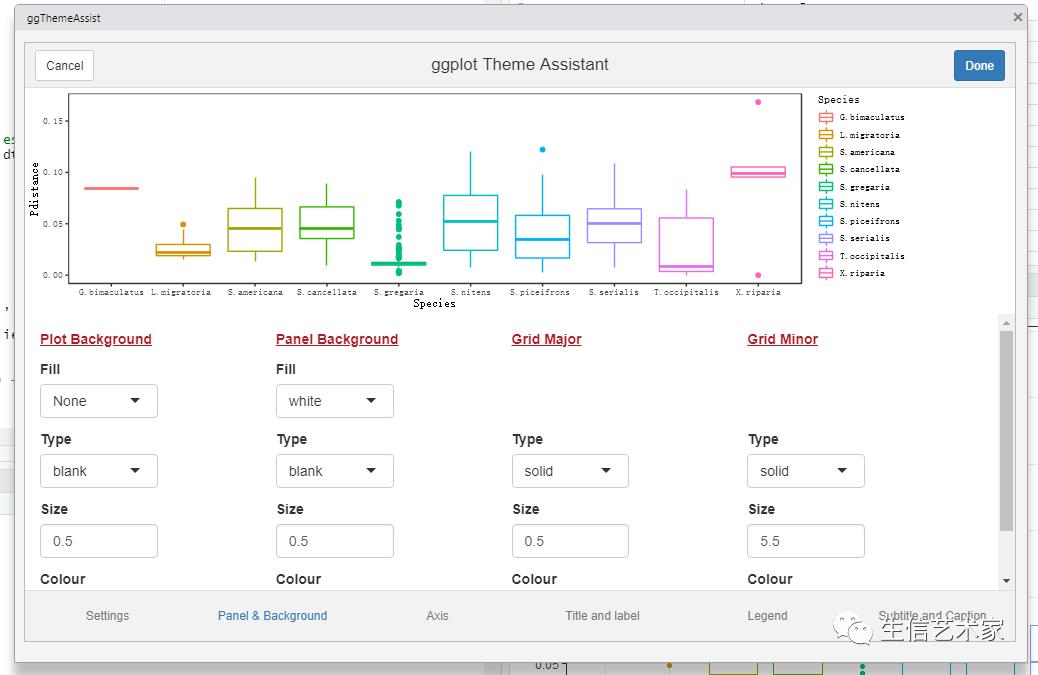Click the Grid Minor Size field showing 5.5
This screenshot has width=1038, height=675.
[805, 540]
